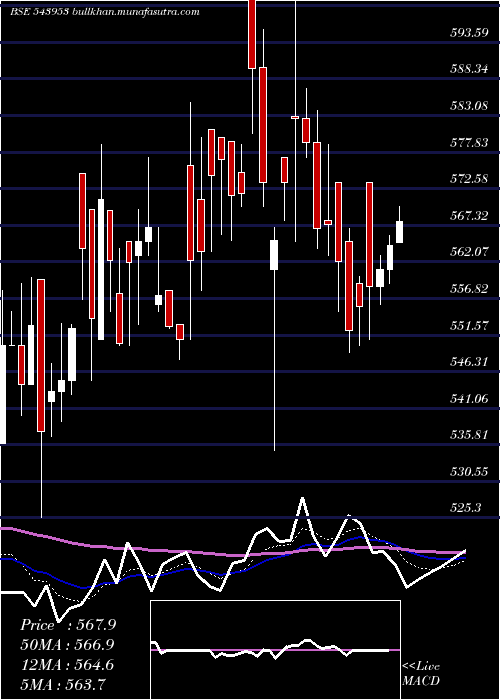Click the Price : 567.9 readout
The height and width of the screenshot is (700, 500).
(68, 625)
